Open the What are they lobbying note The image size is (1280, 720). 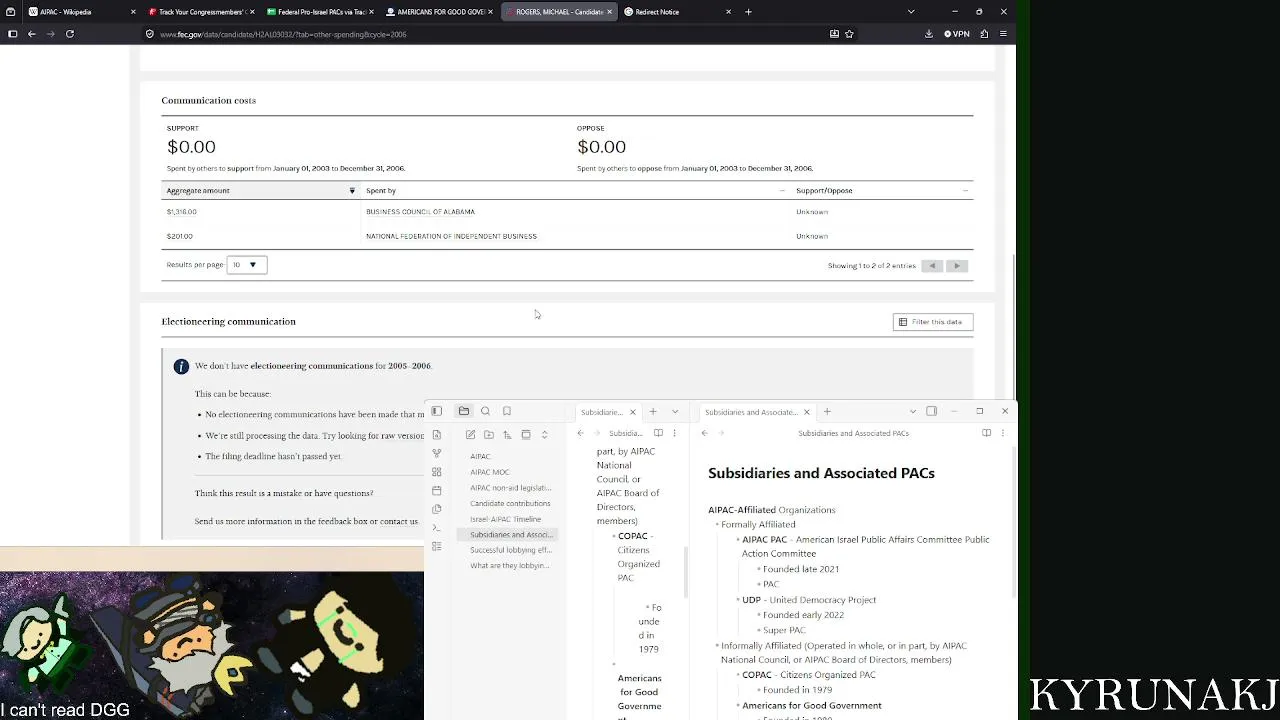coord(510,566)
